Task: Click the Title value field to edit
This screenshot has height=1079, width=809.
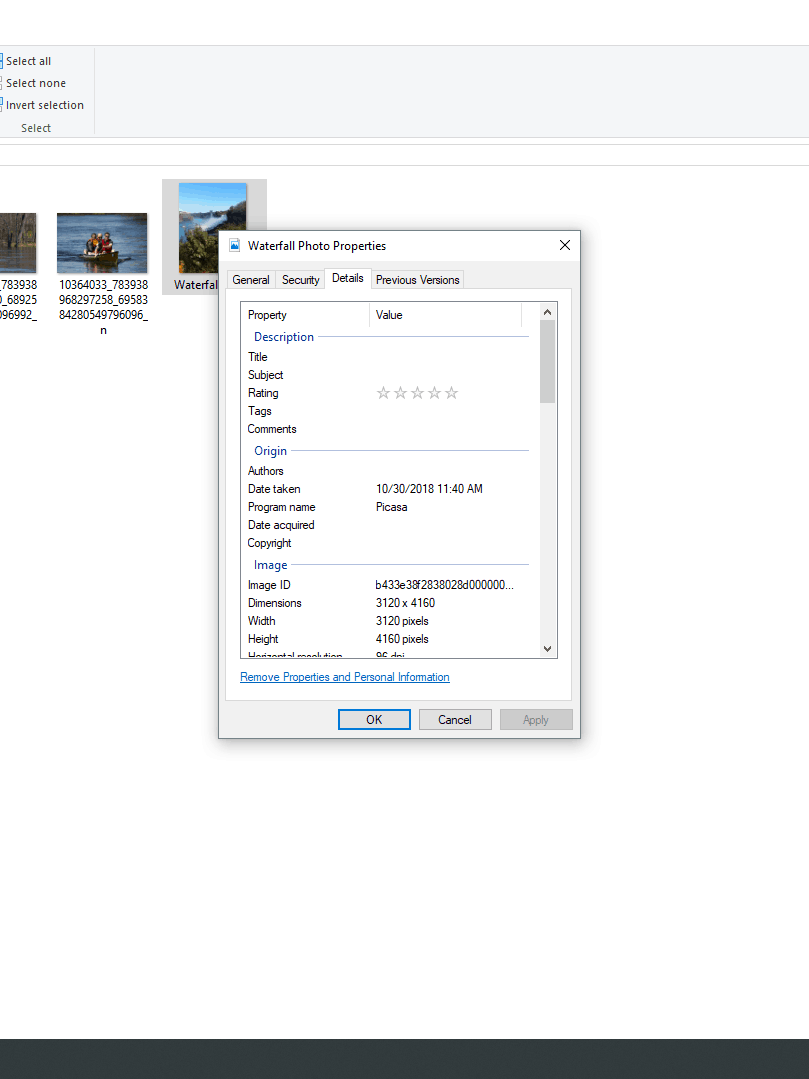Action: pyautogui.click(x=445, y=357)
